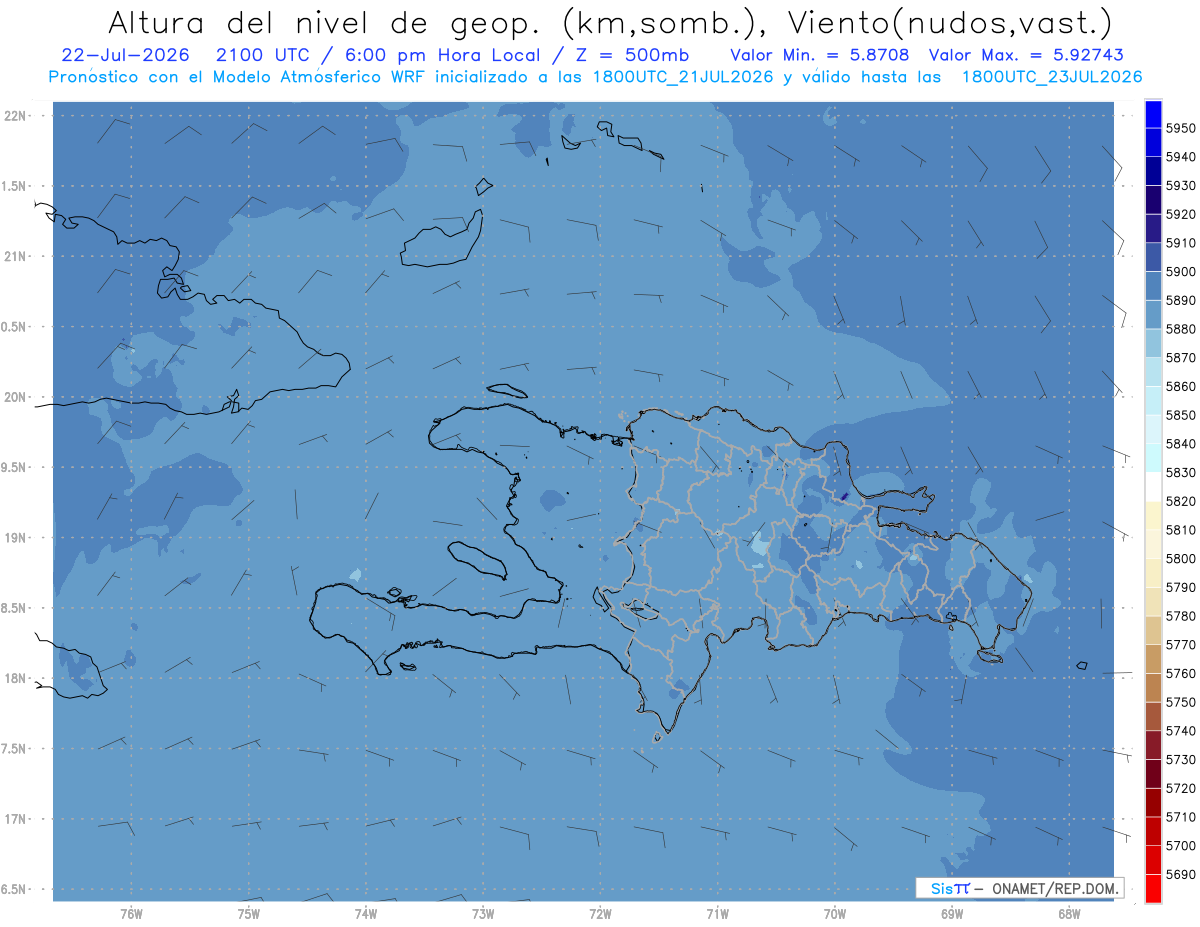Image resolution: width=1200 pixels, height=927 pixels.
Task: Click the '70W' longitude axis label
Action: (x=834, y=914)
